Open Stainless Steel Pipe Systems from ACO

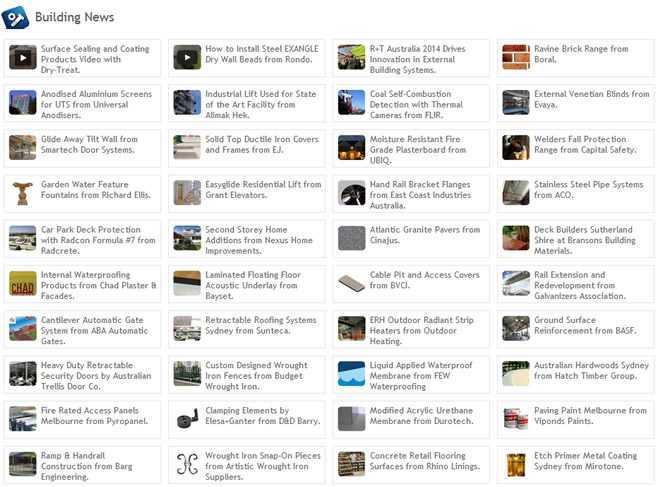click(589, 190)
